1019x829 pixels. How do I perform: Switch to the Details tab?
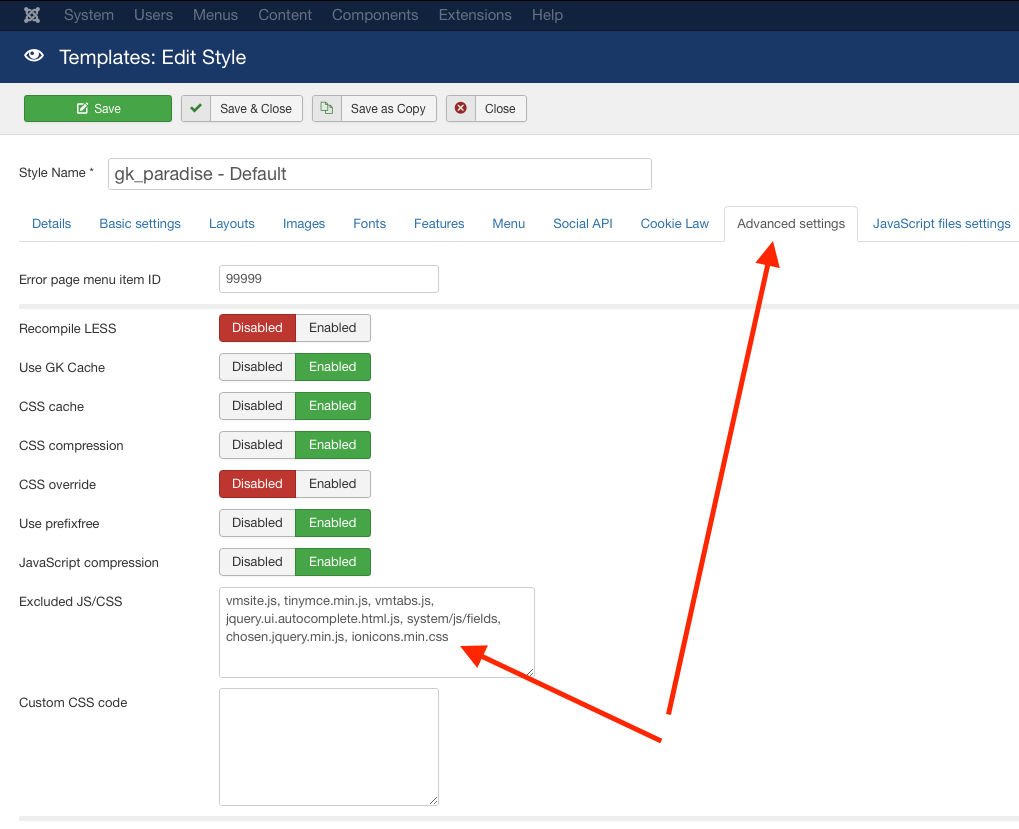(51, 223)
